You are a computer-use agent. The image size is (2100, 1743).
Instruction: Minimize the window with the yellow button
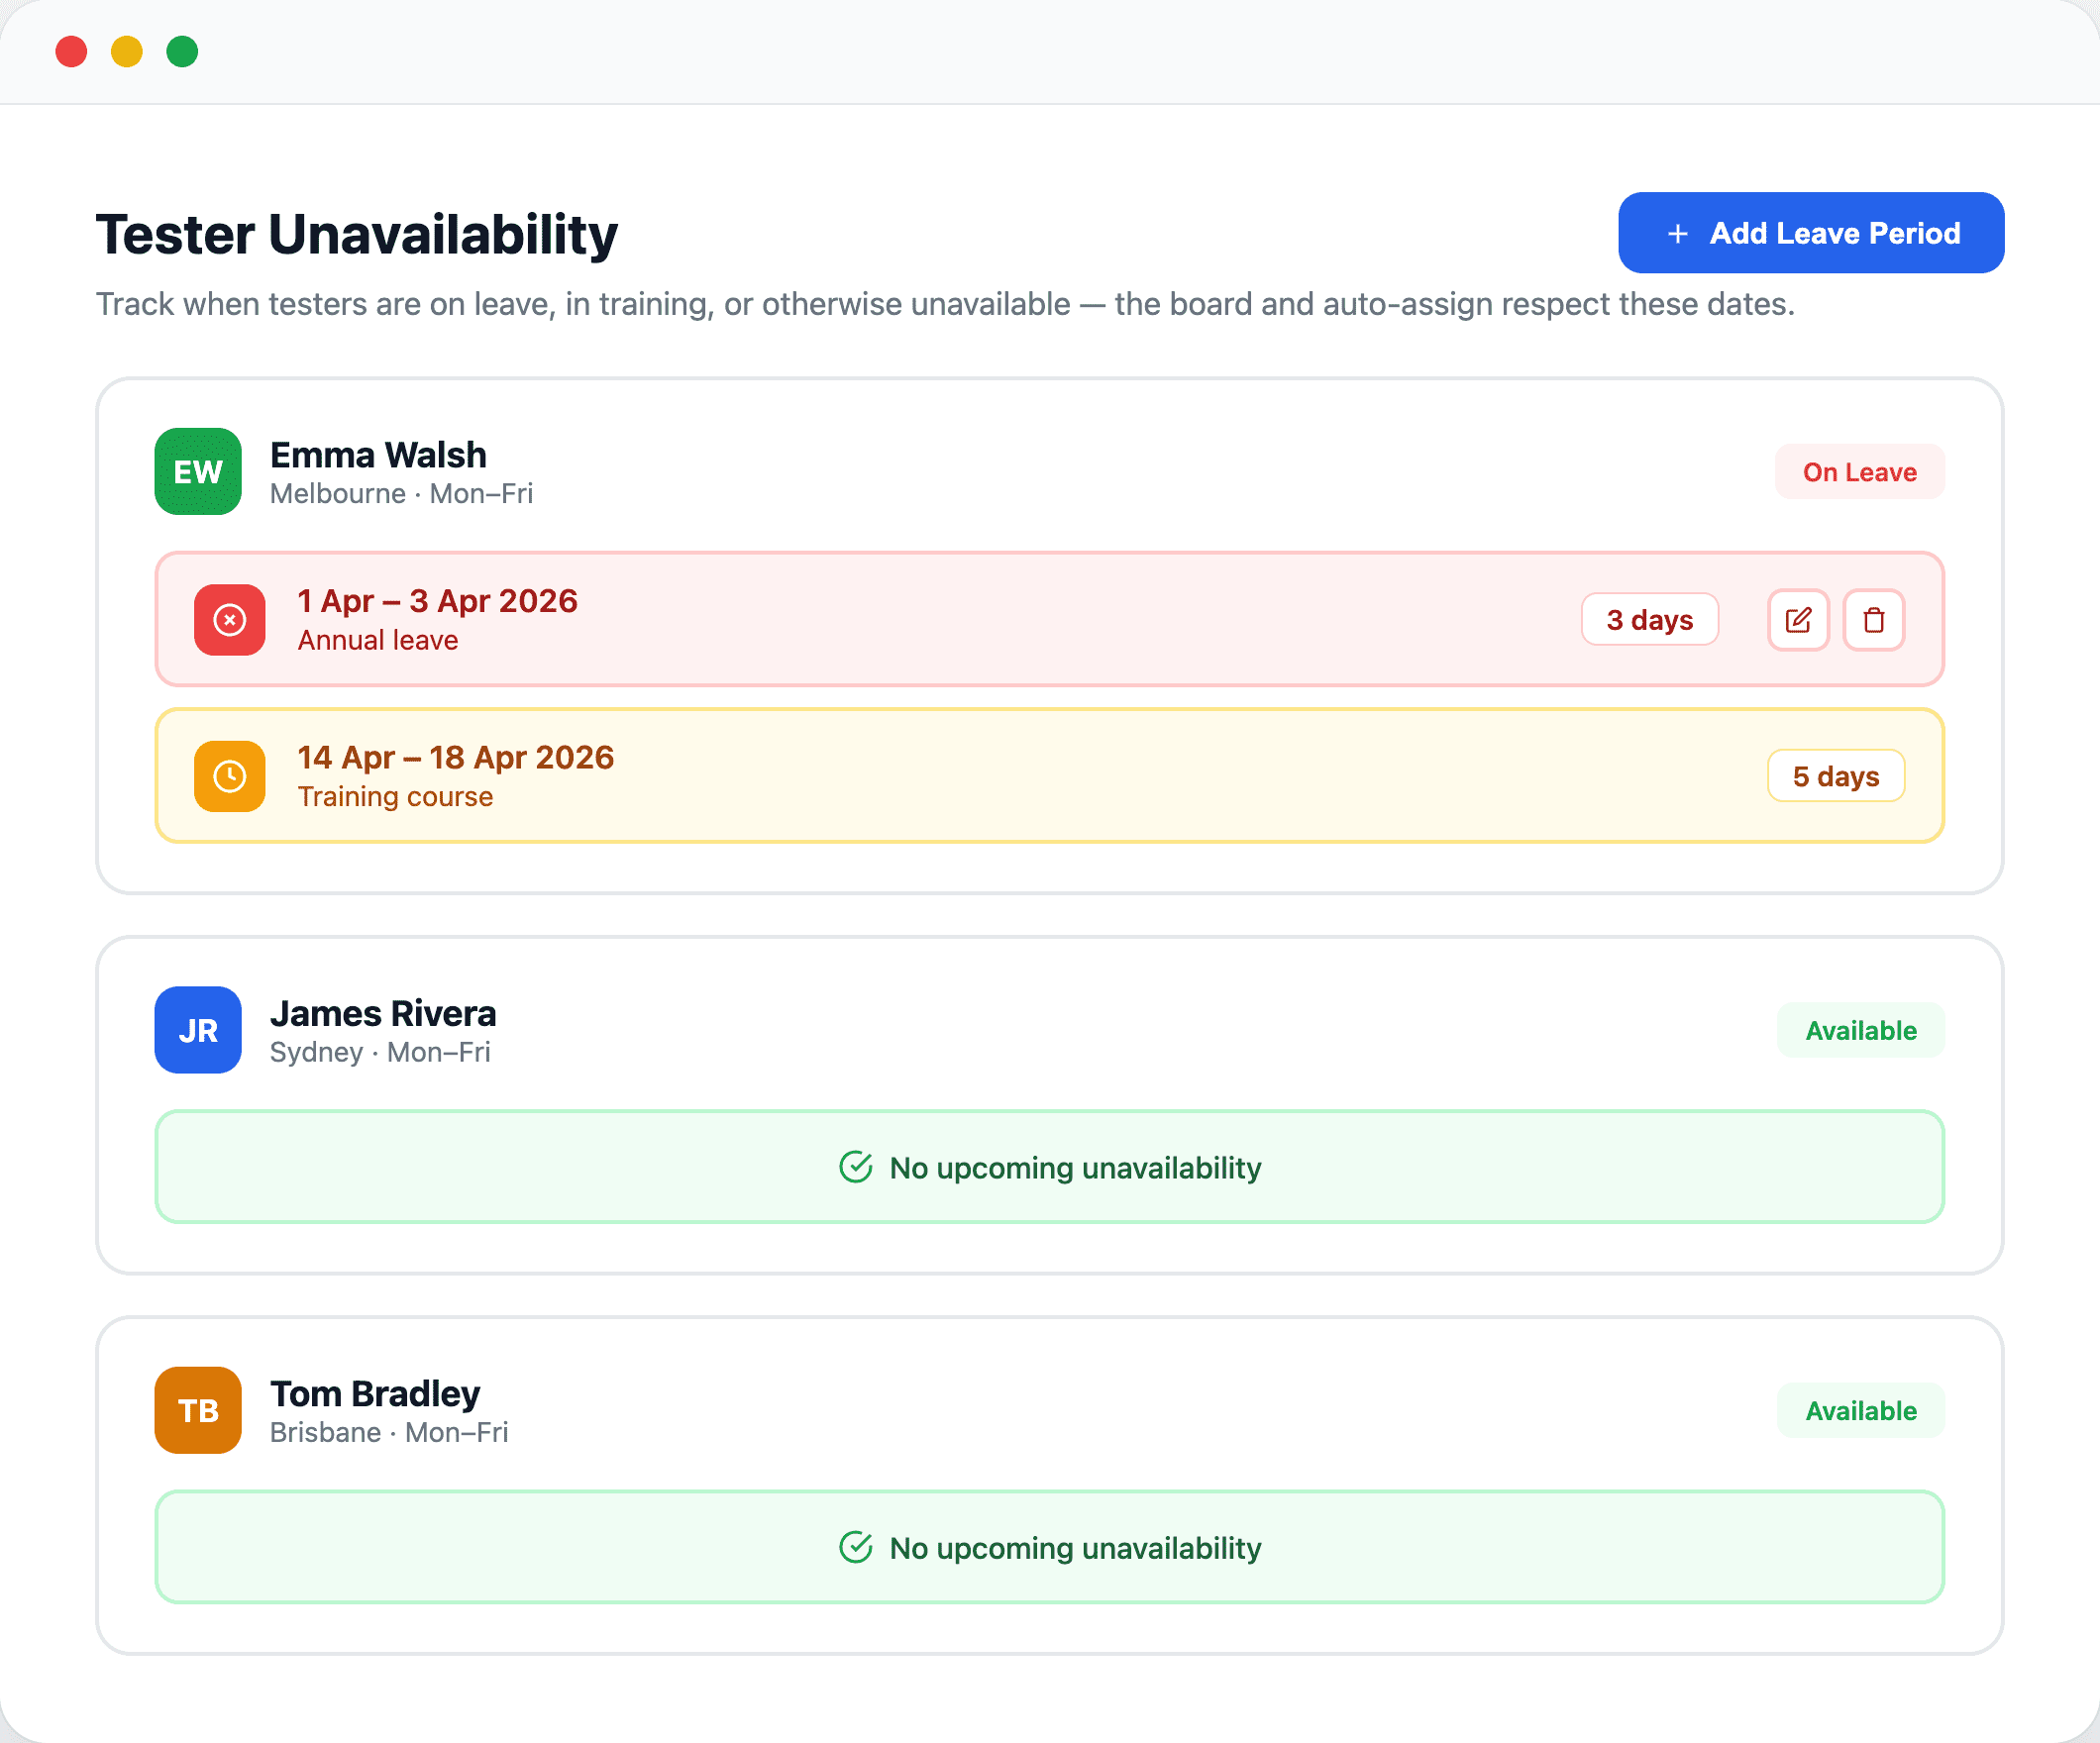[127, 51]
